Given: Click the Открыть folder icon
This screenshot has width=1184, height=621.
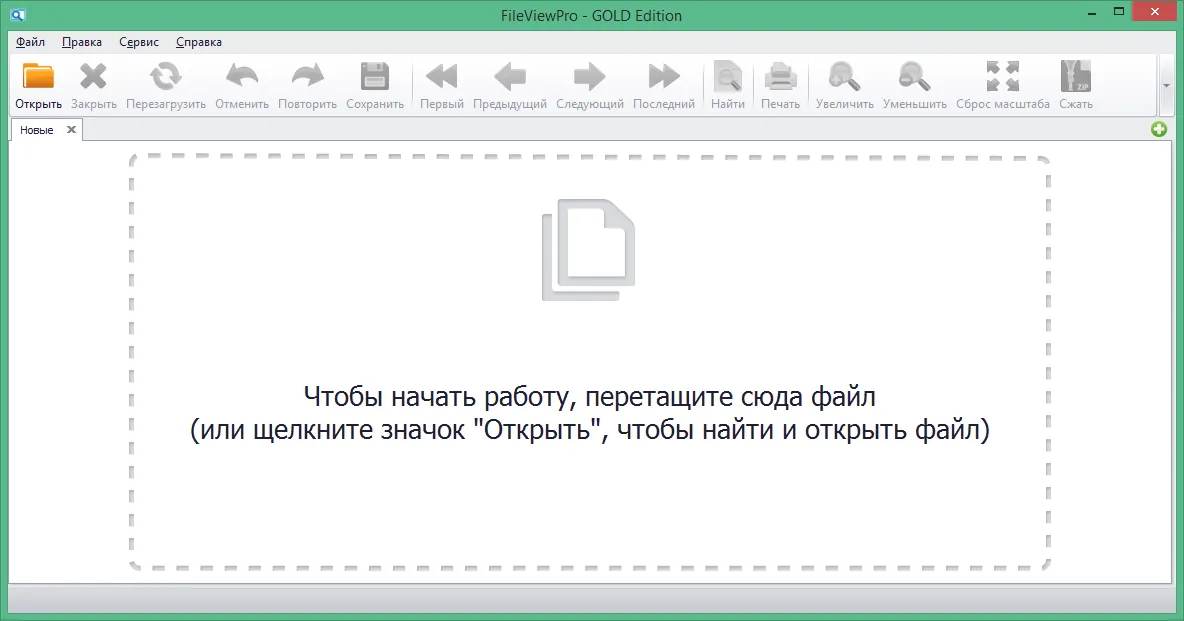Looking at the screenshot, I should 38,77.
